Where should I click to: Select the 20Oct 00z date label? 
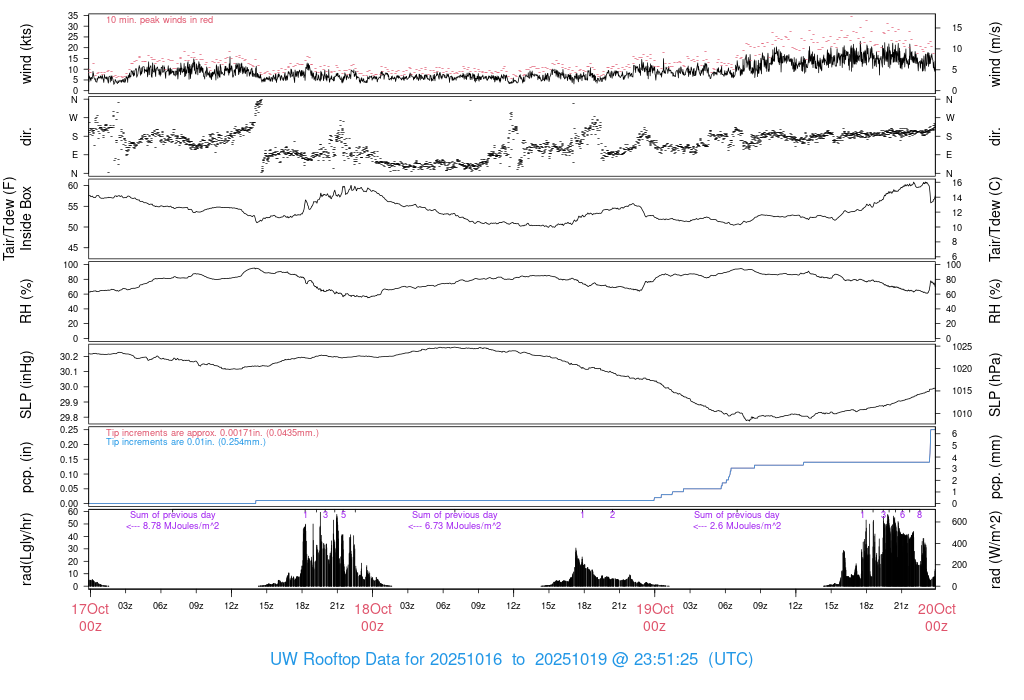(936, 617)
